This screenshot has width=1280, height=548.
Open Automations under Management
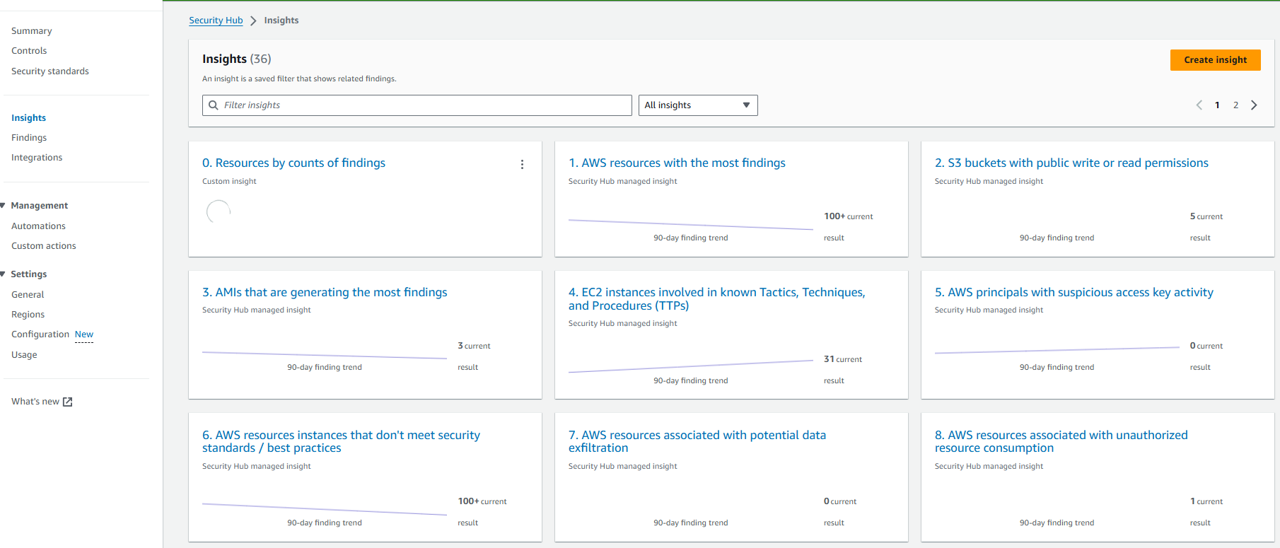(38, 226)
